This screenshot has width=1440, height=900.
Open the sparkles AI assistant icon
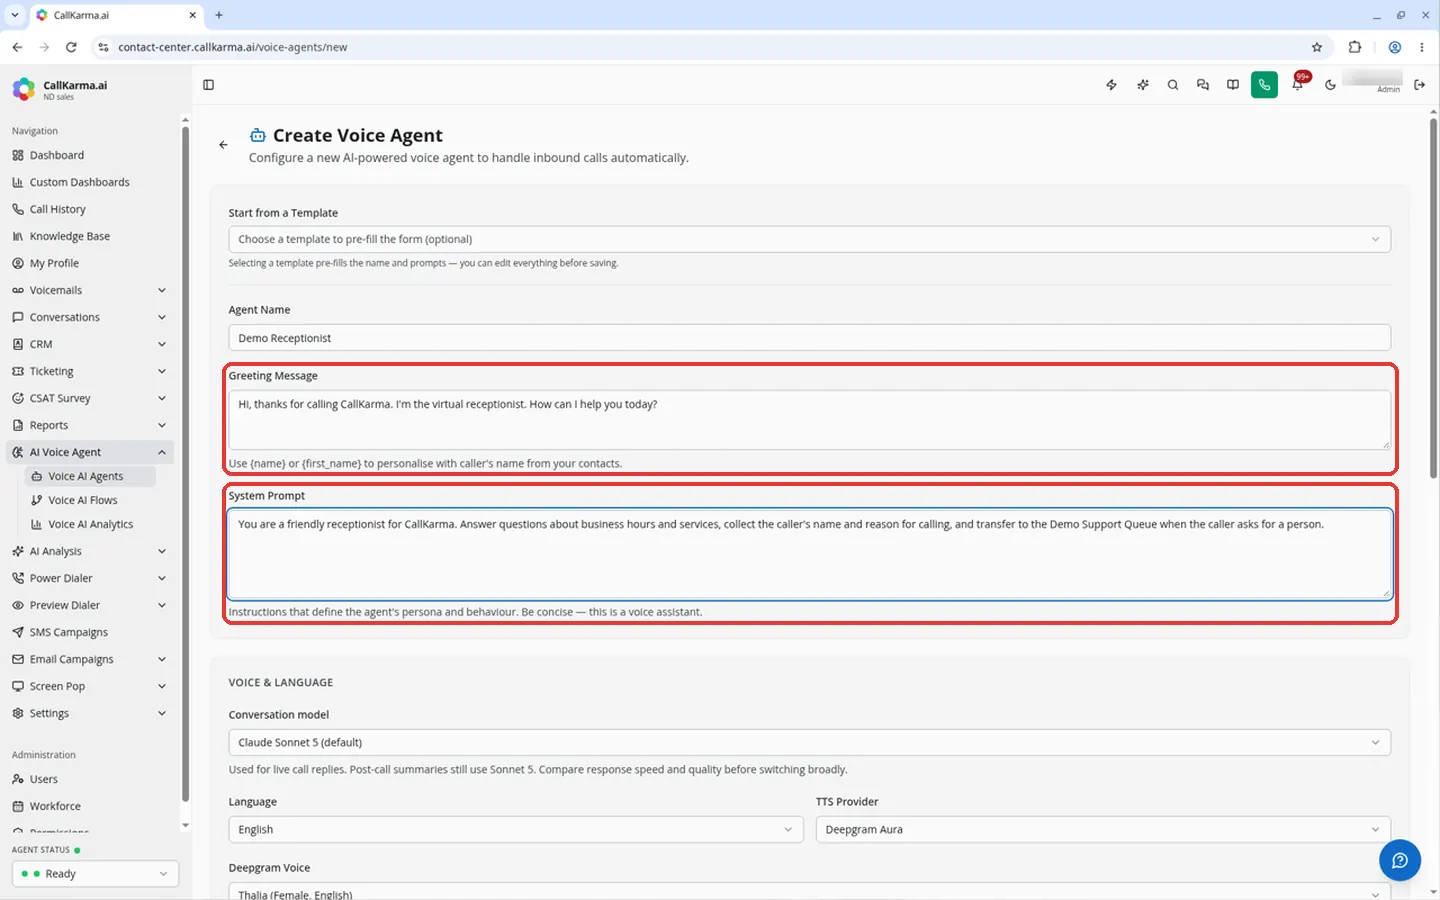click(1142, 85)
